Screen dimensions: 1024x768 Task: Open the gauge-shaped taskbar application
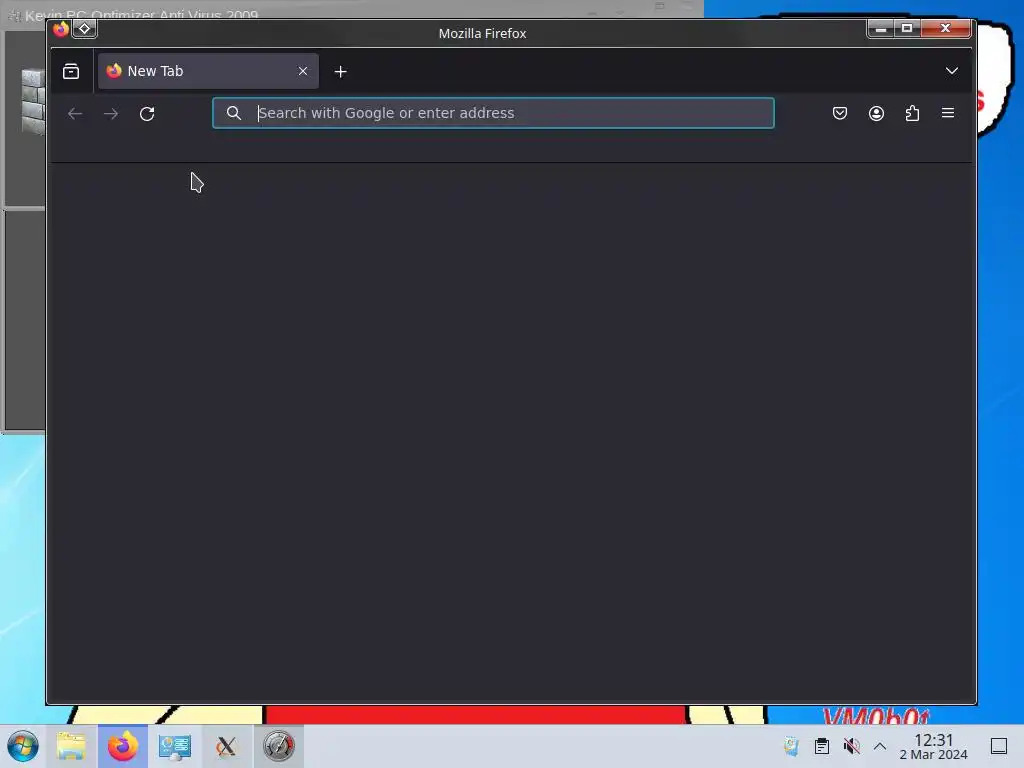click(278, 746)
